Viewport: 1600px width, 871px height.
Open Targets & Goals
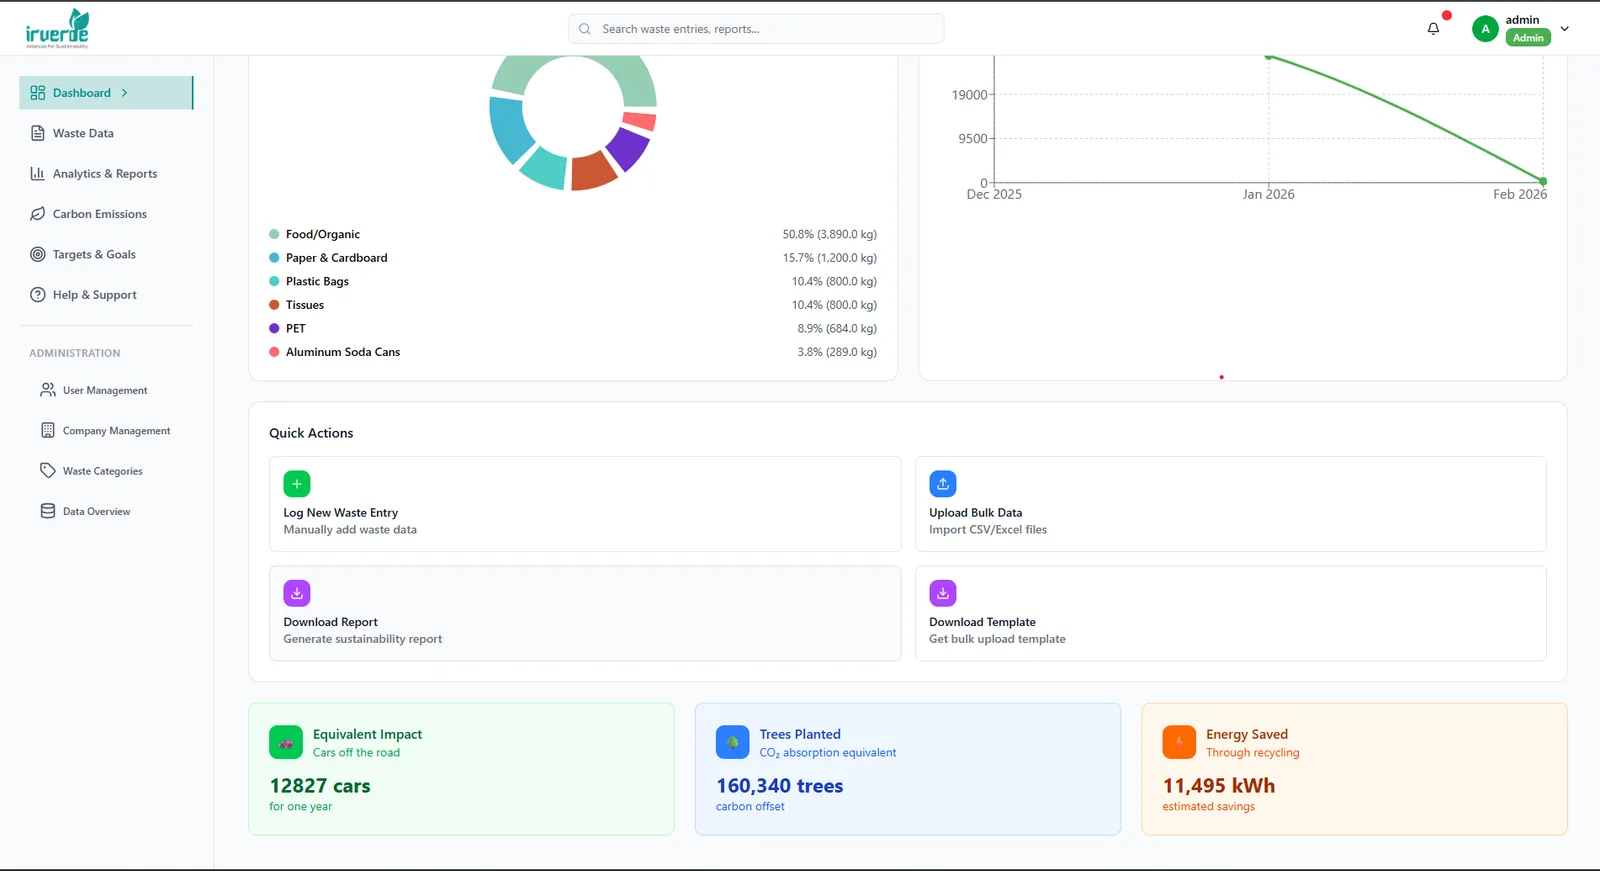coord(106,254)
